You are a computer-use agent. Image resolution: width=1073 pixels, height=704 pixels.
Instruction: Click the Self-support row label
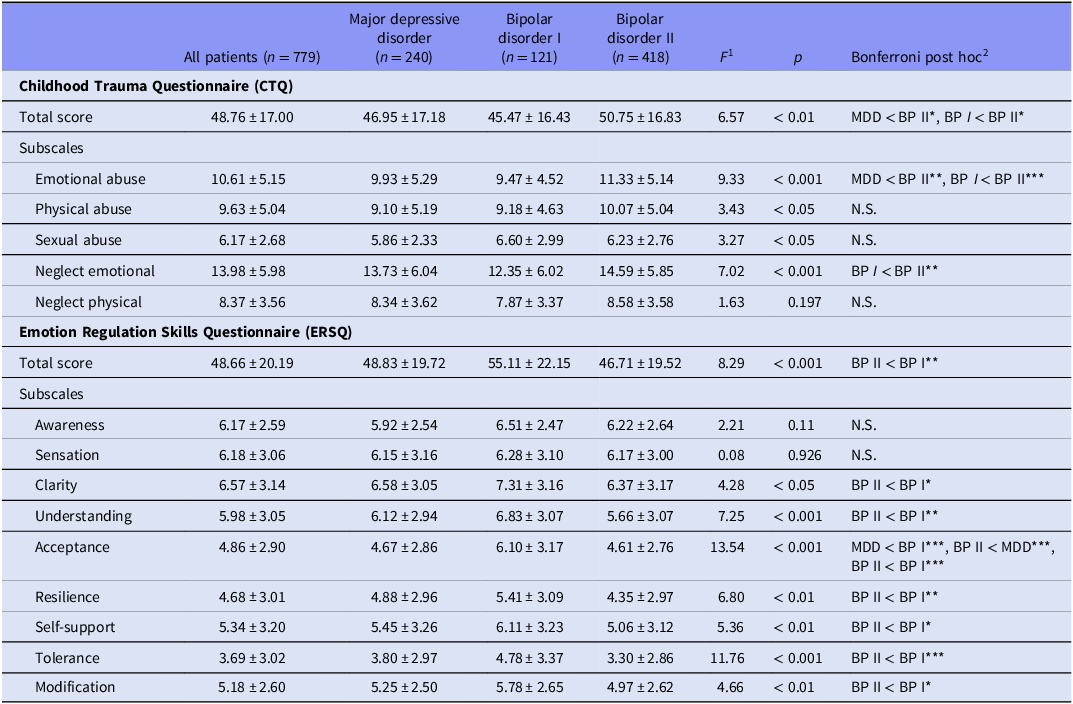tap(75, 627)
